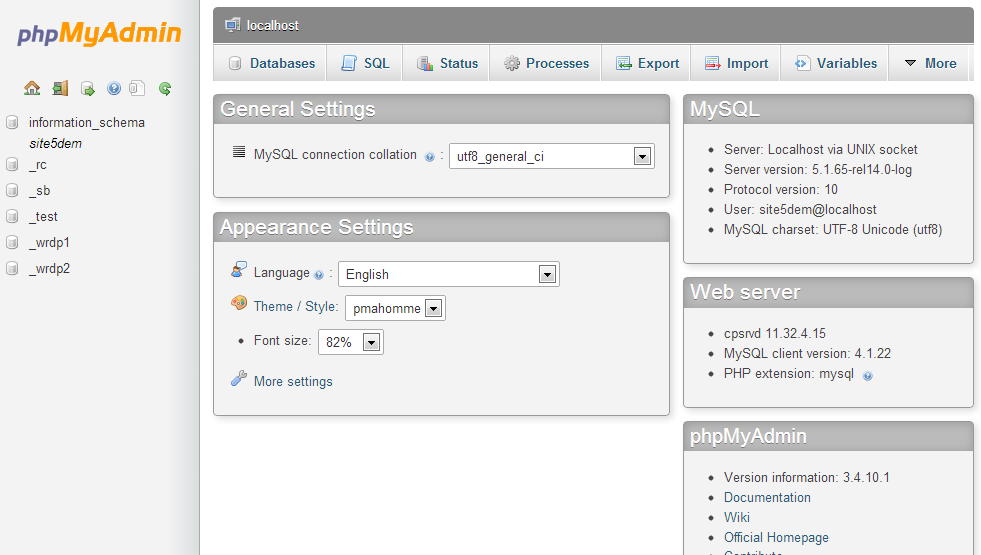Click the collation list icon
The height and width of the screenshot is (555, 981).
coord(239,151)
